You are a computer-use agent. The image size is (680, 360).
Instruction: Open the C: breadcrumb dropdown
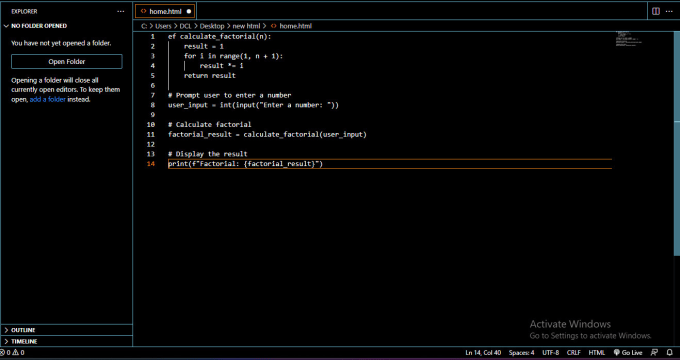point(144,26)
